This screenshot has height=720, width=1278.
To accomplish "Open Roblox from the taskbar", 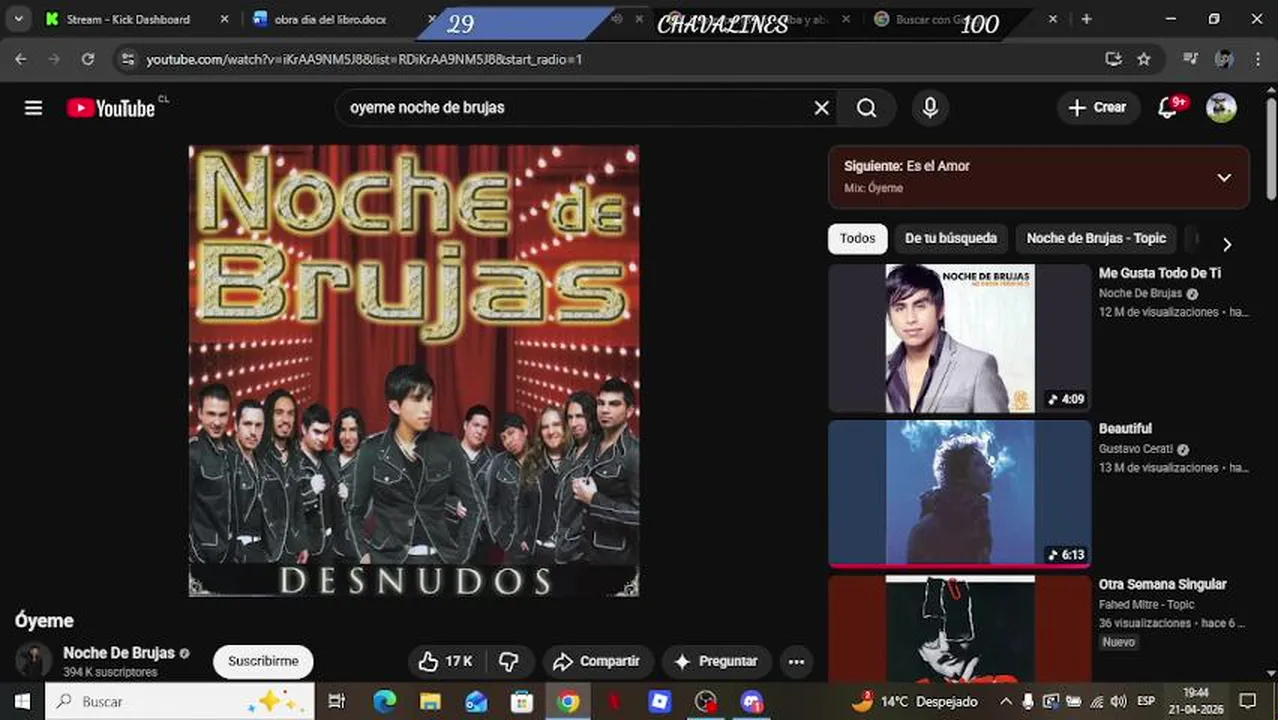I will [x=660, y=701].
